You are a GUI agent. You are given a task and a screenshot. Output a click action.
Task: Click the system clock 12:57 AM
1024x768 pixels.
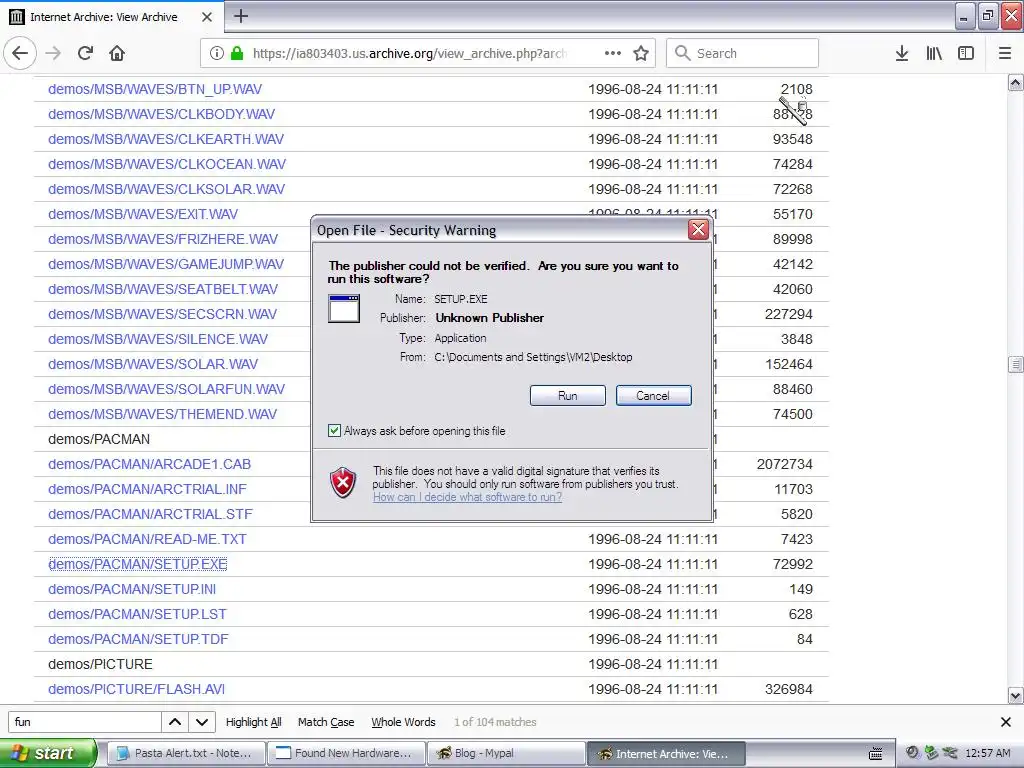point(987,753)
